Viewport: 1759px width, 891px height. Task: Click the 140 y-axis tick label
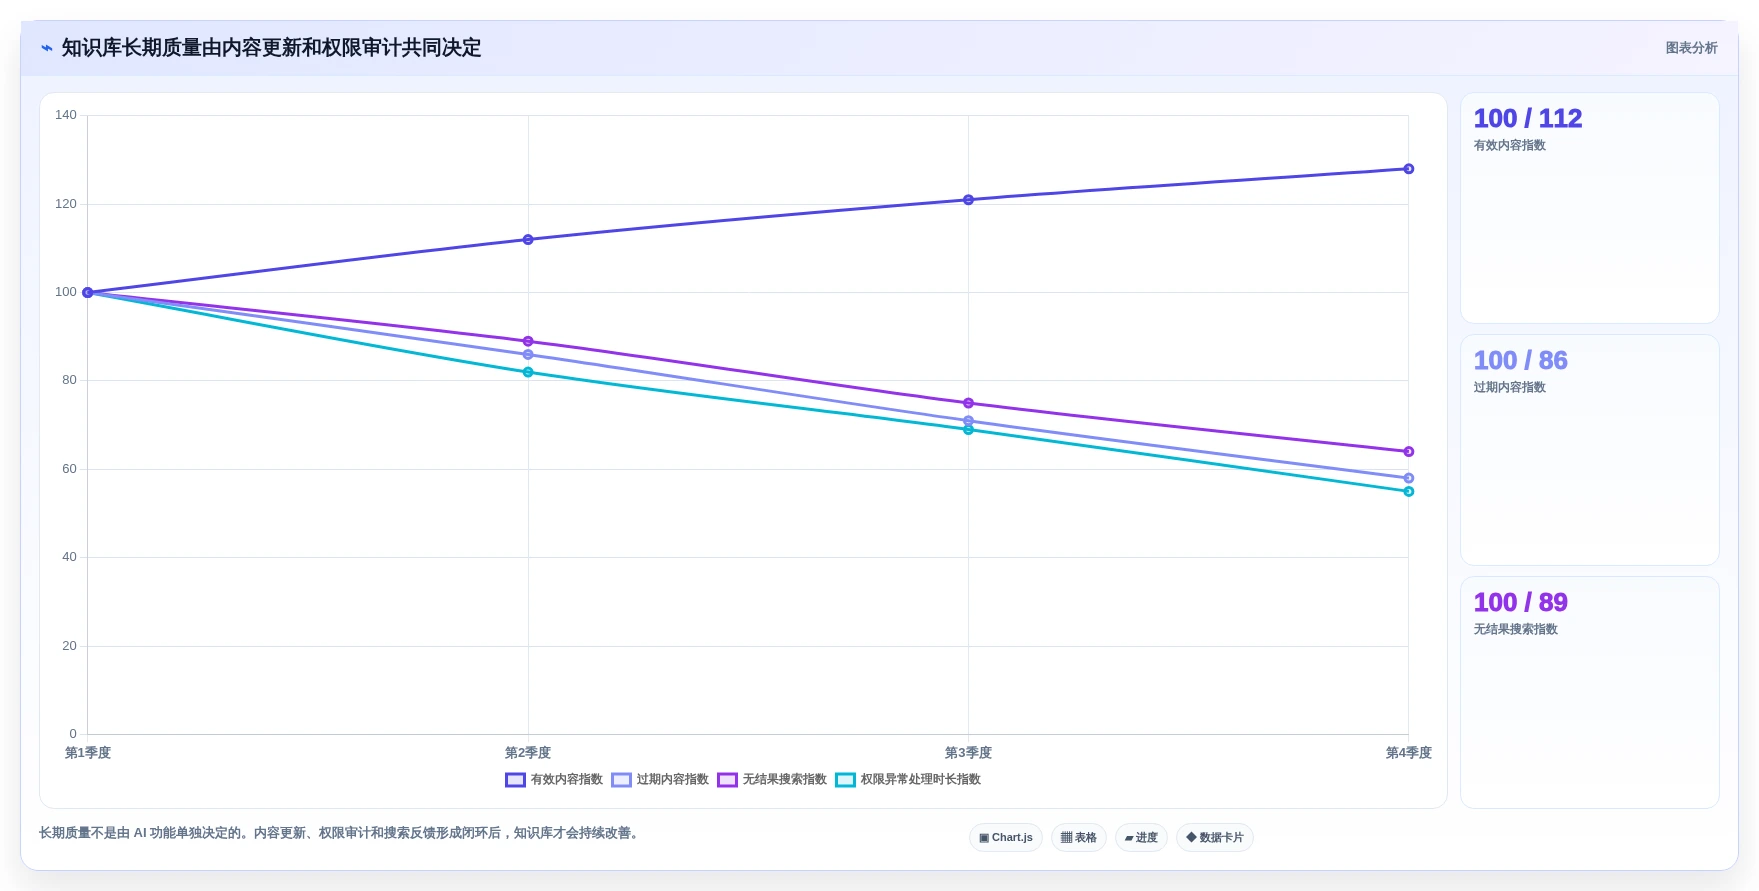click(x=66, y=115)
